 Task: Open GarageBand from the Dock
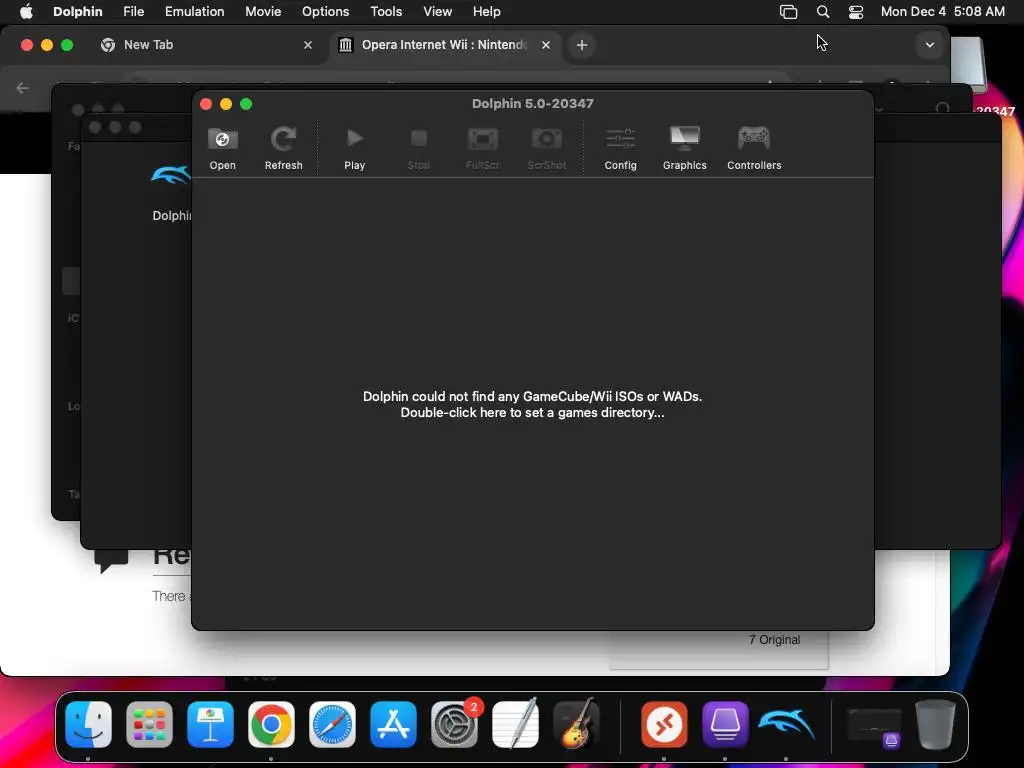click(x=577, y=724)
